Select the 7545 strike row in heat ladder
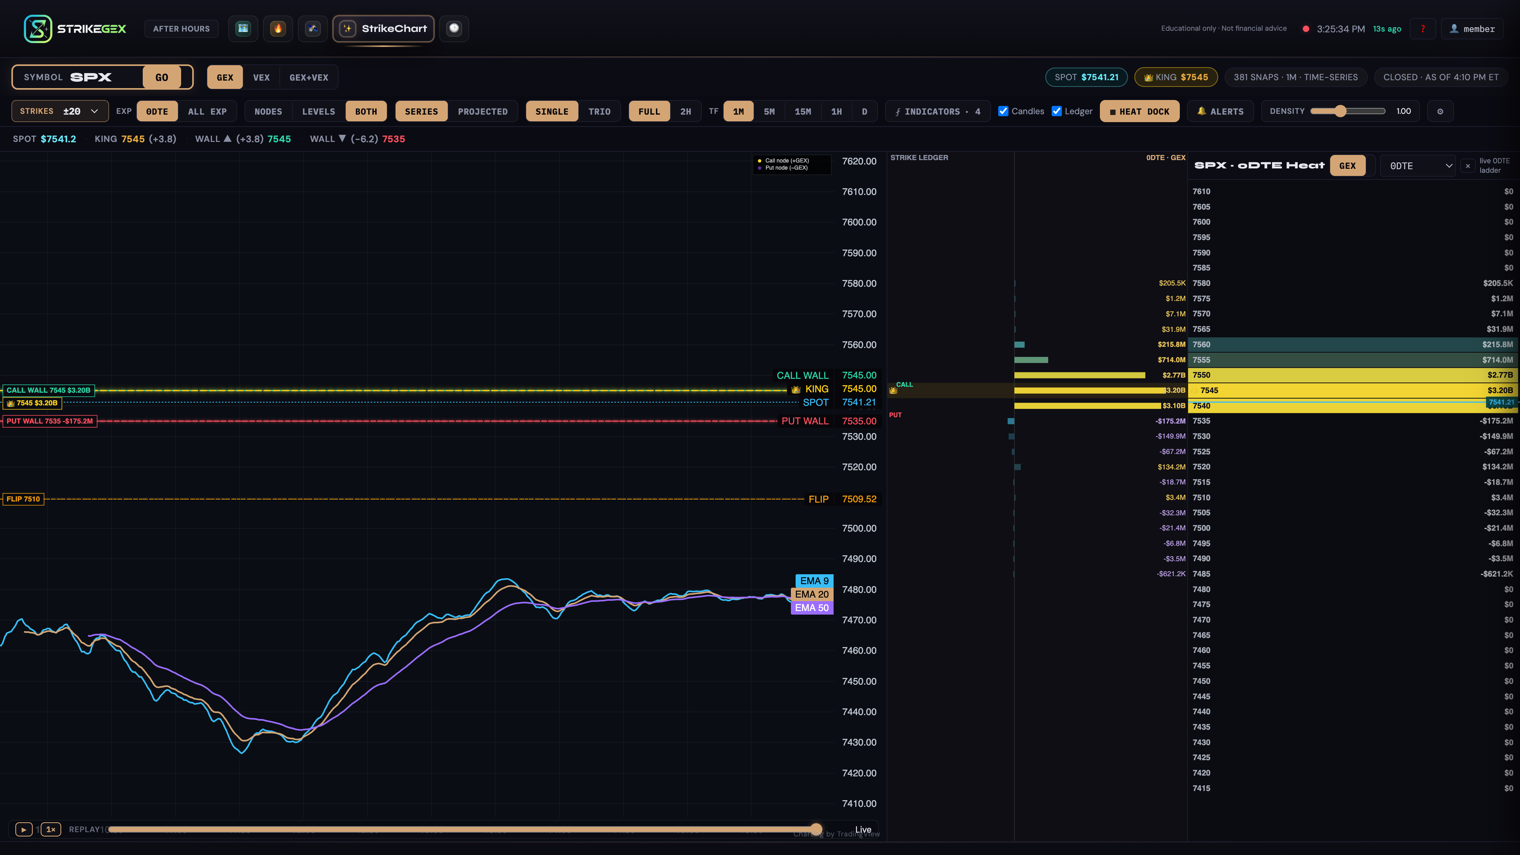This screenshot has width=1520, height=855. [x=1353, y=391]
